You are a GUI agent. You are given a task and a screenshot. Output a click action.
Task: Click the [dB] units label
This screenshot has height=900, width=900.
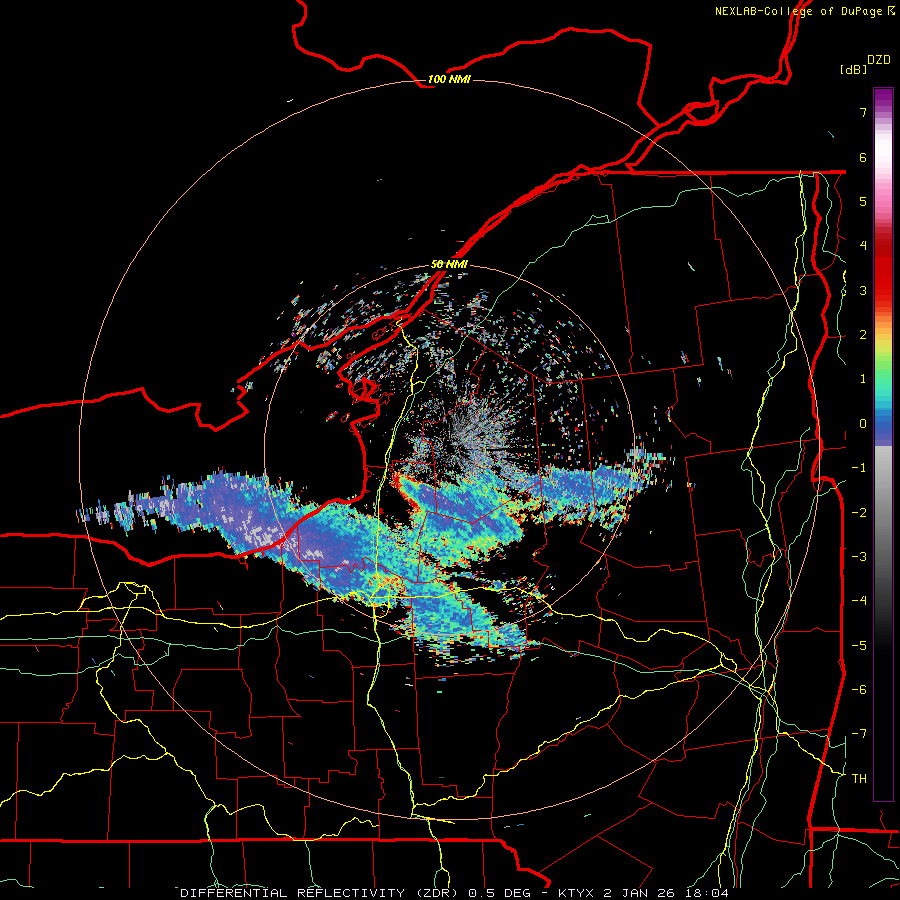click(x=854, y=69)
